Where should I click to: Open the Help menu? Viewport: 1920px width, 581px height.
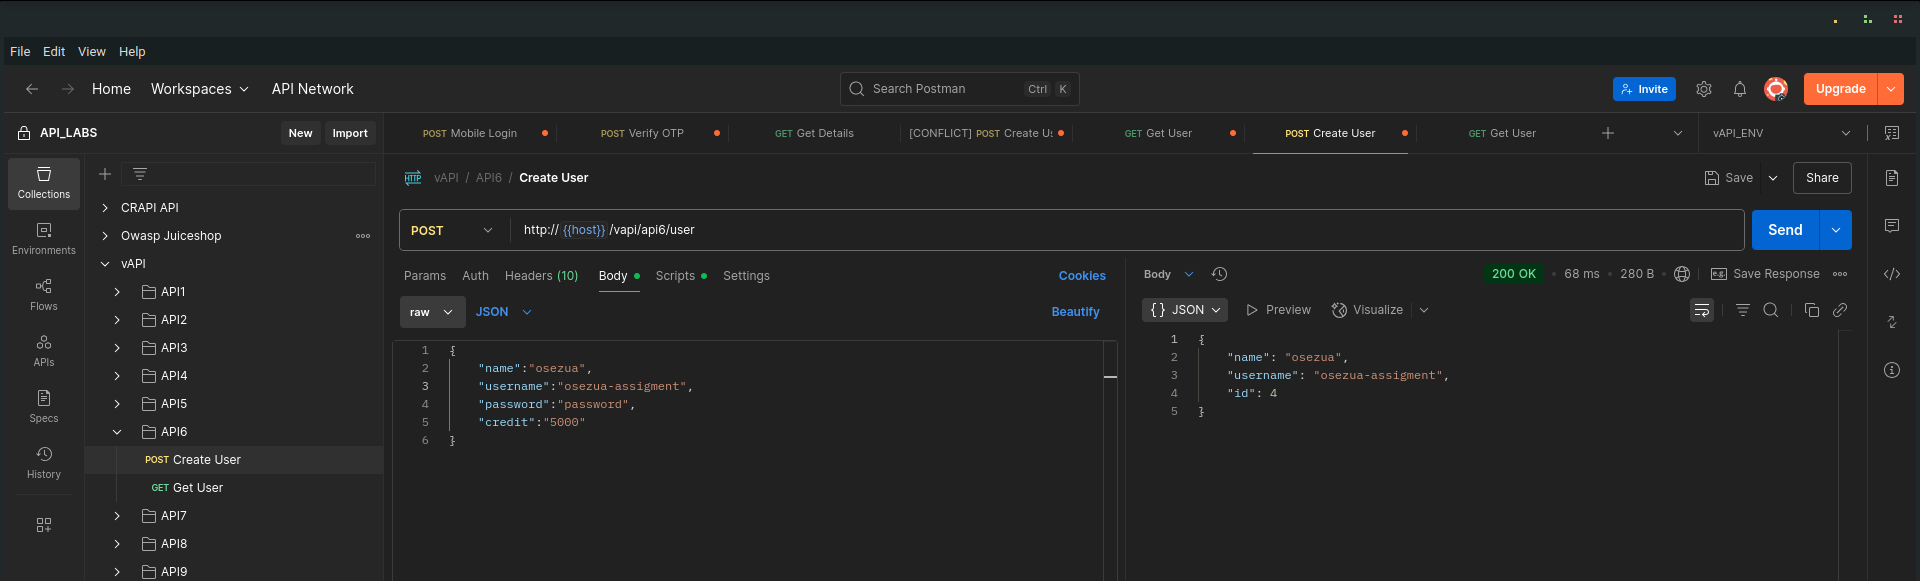click(132, 52)
